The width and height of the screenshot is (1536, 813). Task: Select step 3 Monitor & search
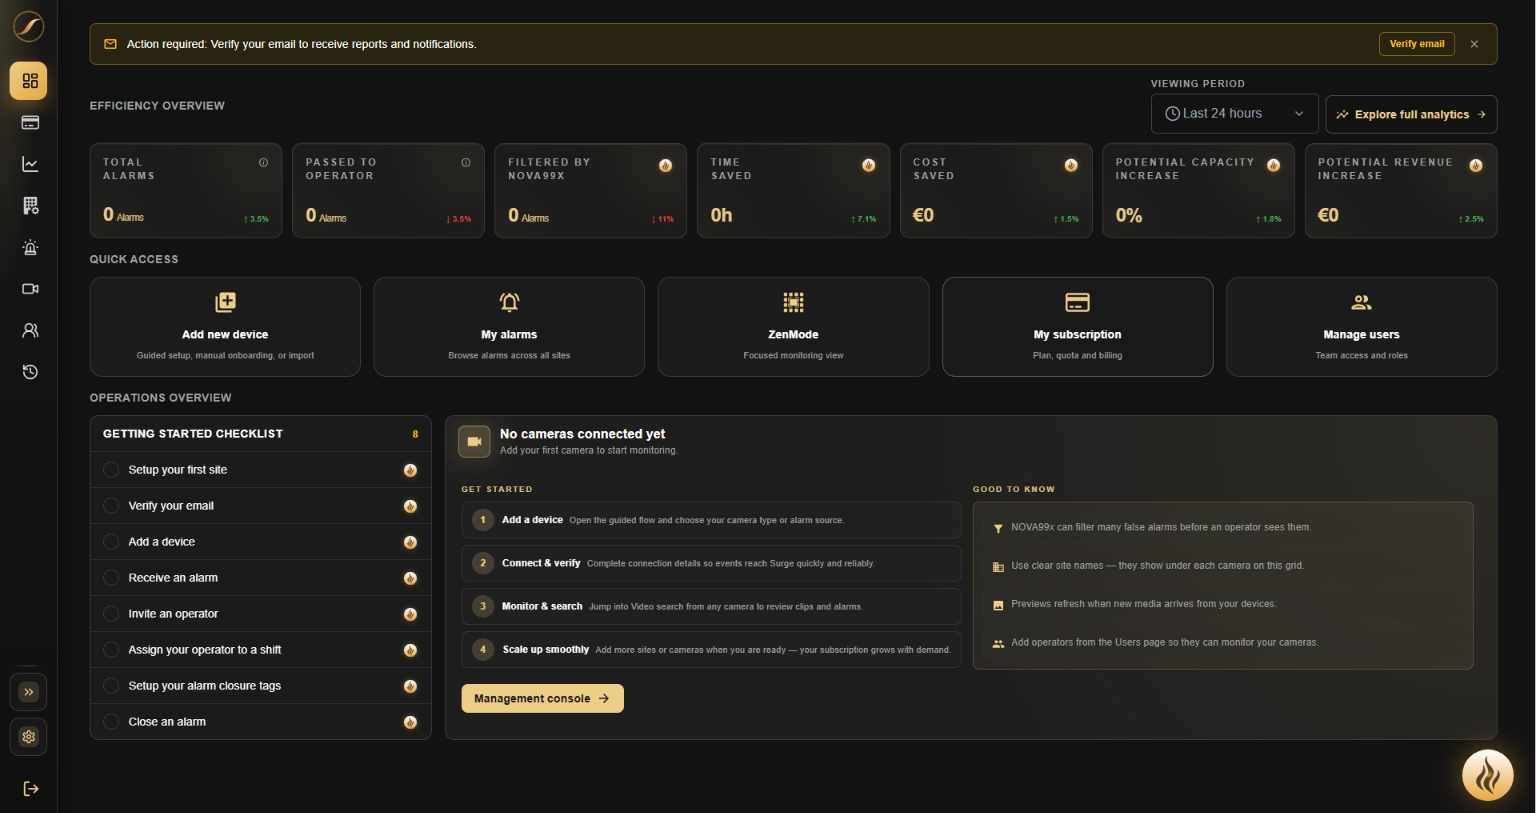[711, 606]
